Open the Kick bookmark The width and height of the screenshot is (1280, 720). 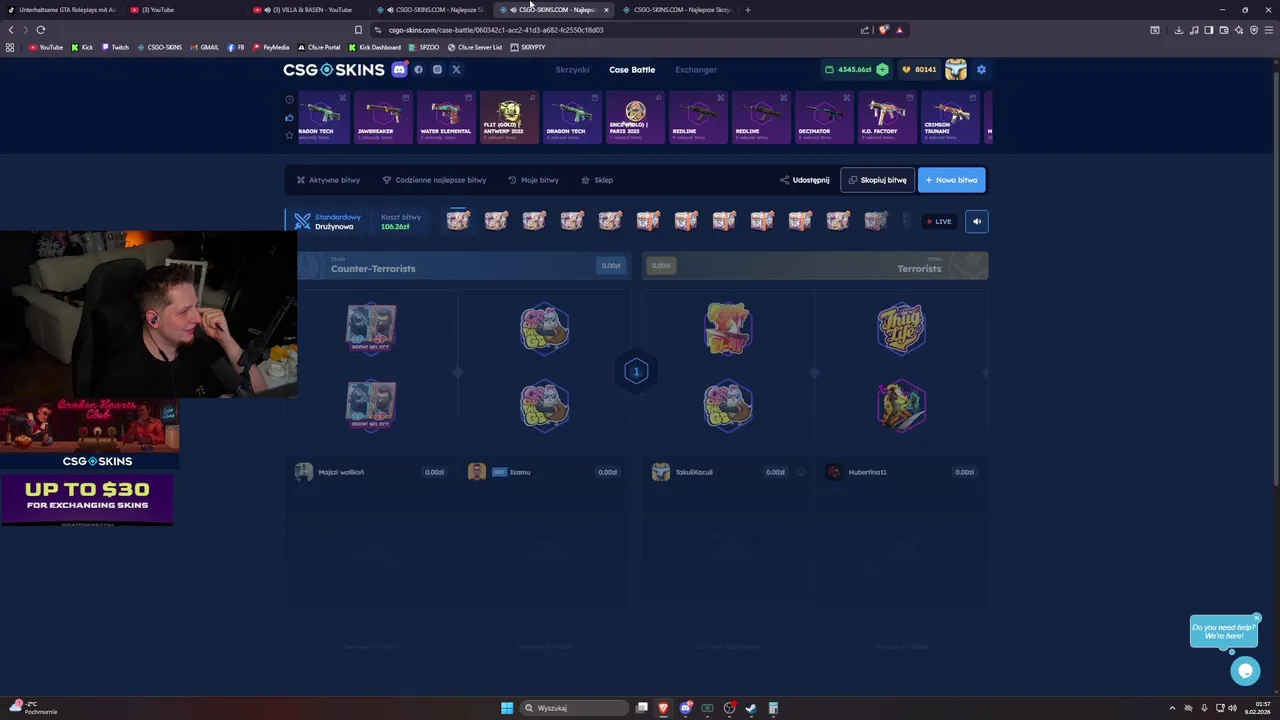pos(82,47)
